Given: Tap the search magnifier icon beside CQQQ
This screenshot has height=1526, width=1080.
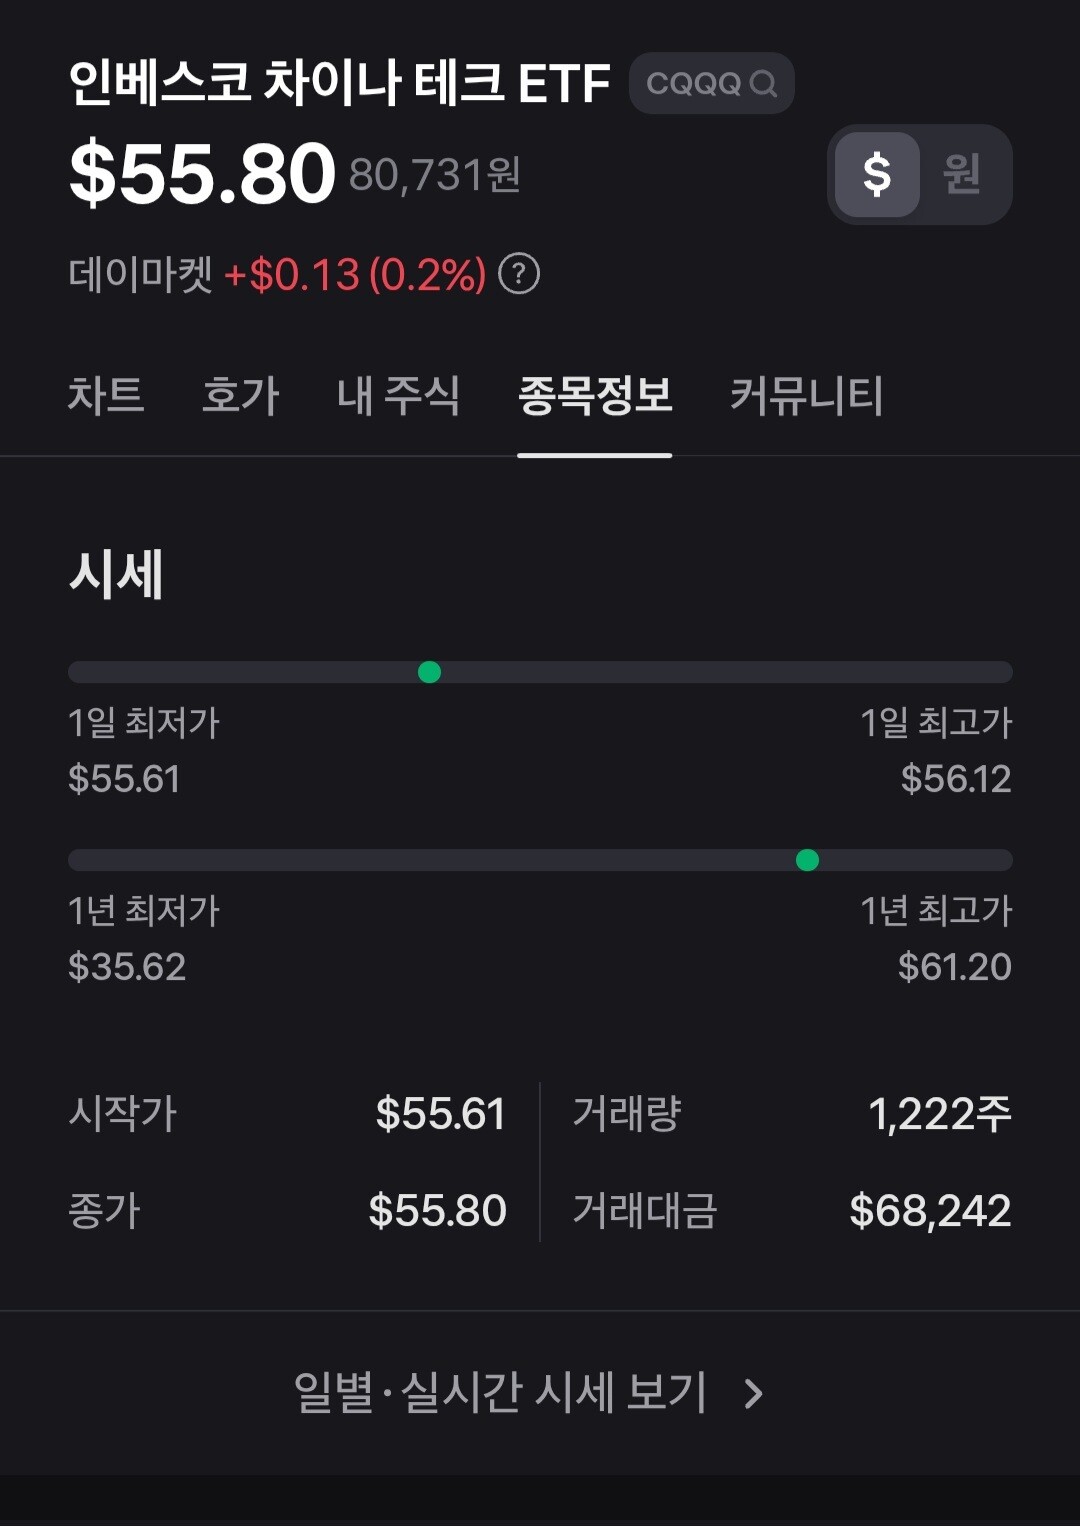Looking at the screenshot, I should (x=763, y=84).
